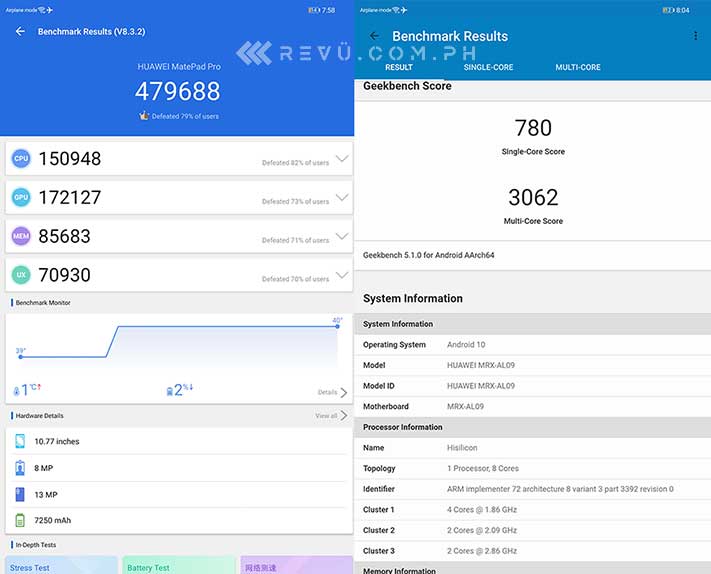The height and width of the screenshot is (574, 711).
Task: Tap the 7250 mAh battery icon
Action: [20, 520]
